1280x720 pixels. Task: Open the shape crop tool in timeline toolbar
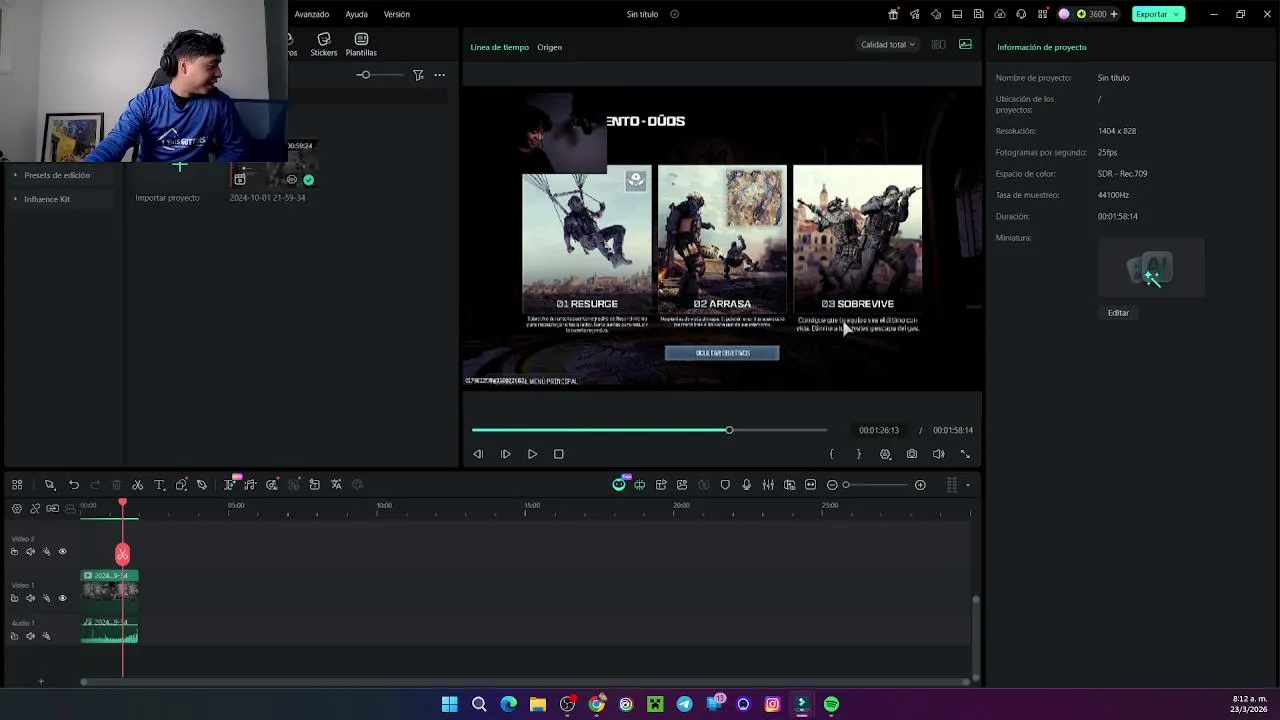pos(181,485)
